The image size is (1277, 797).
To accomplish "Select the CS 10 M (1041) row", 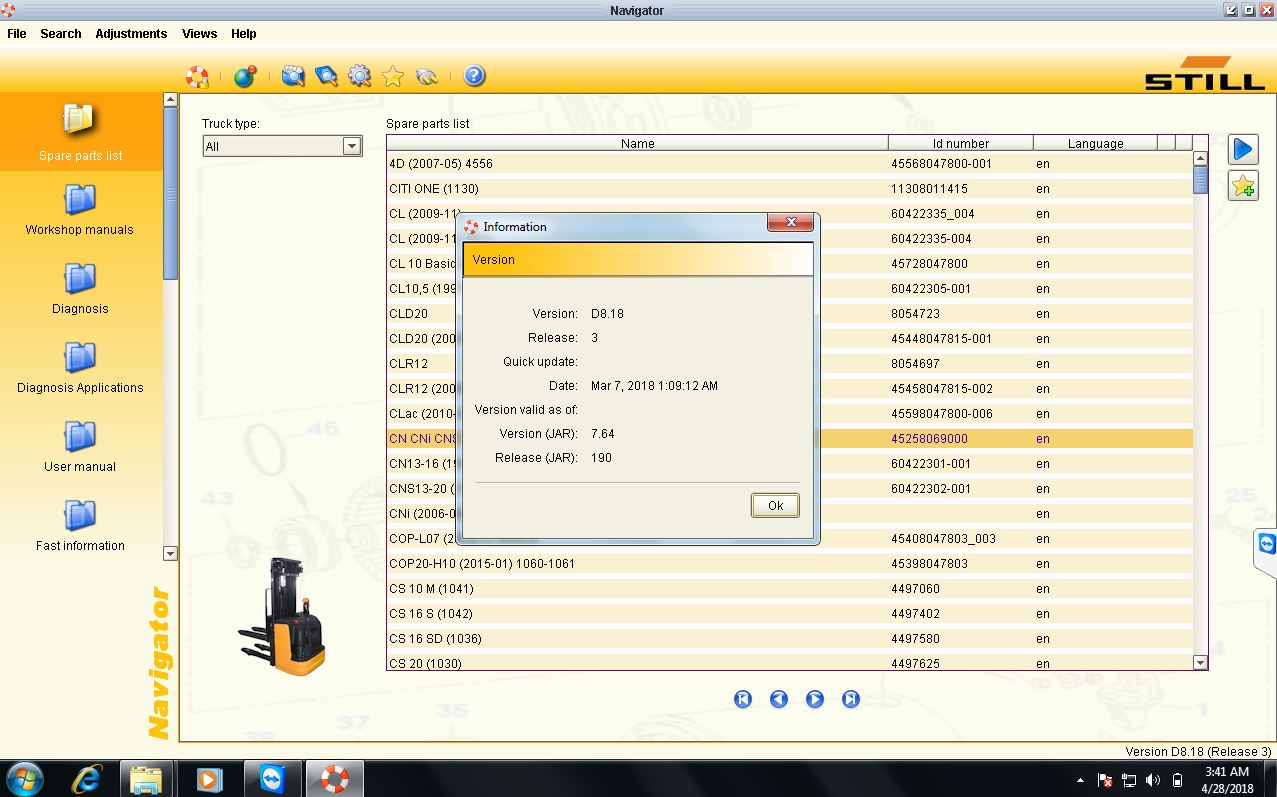I will 790,588.
